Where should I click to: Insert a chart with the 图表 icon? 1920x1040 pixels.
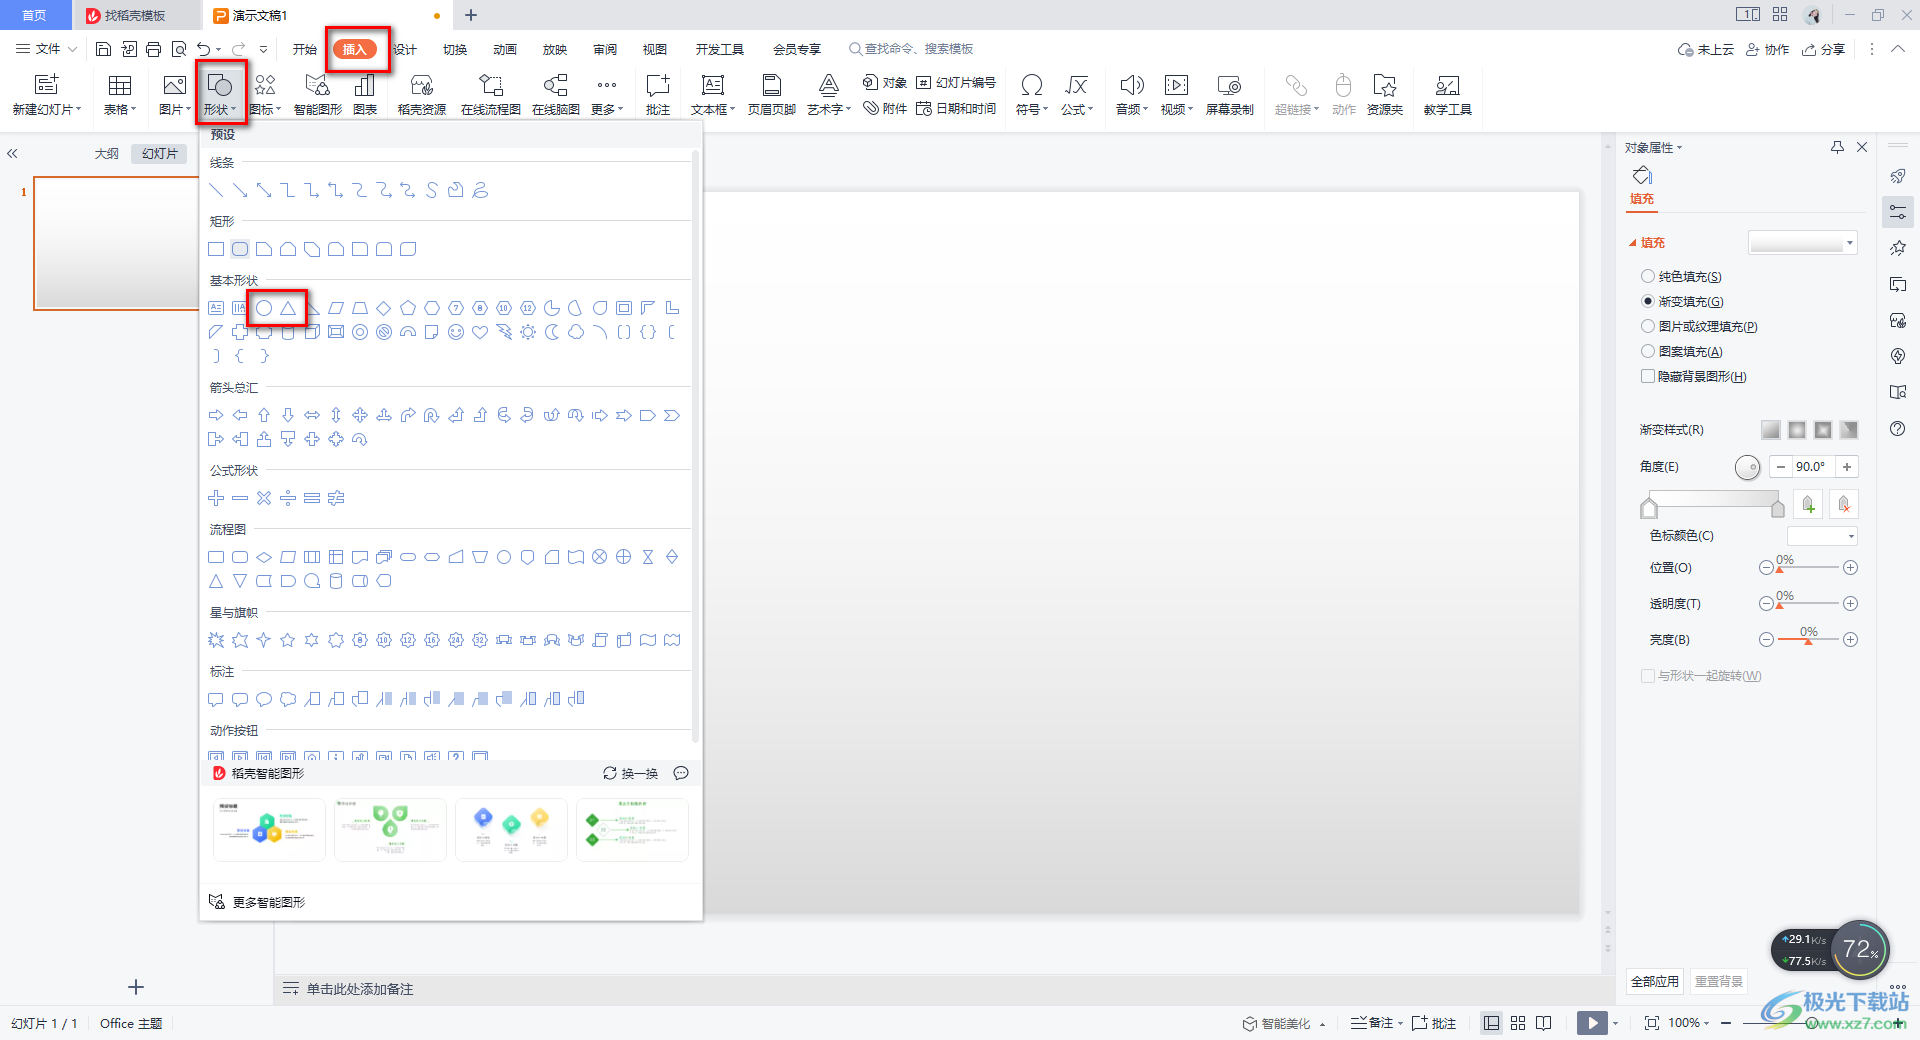(x=365, y=94)
